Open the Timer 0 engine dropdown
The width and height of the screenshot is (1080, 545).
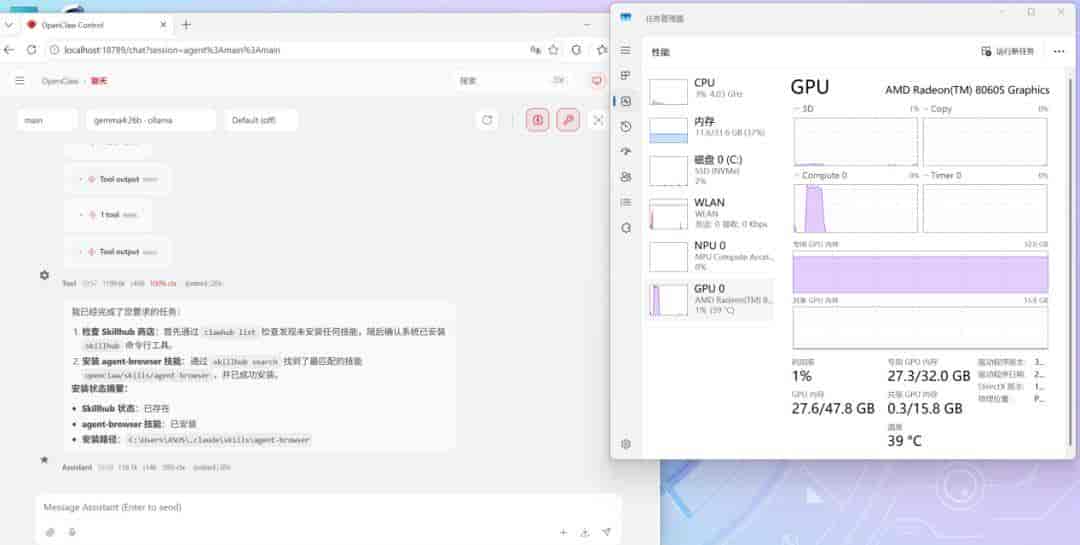pyautogui.click(x=942, y=176)
